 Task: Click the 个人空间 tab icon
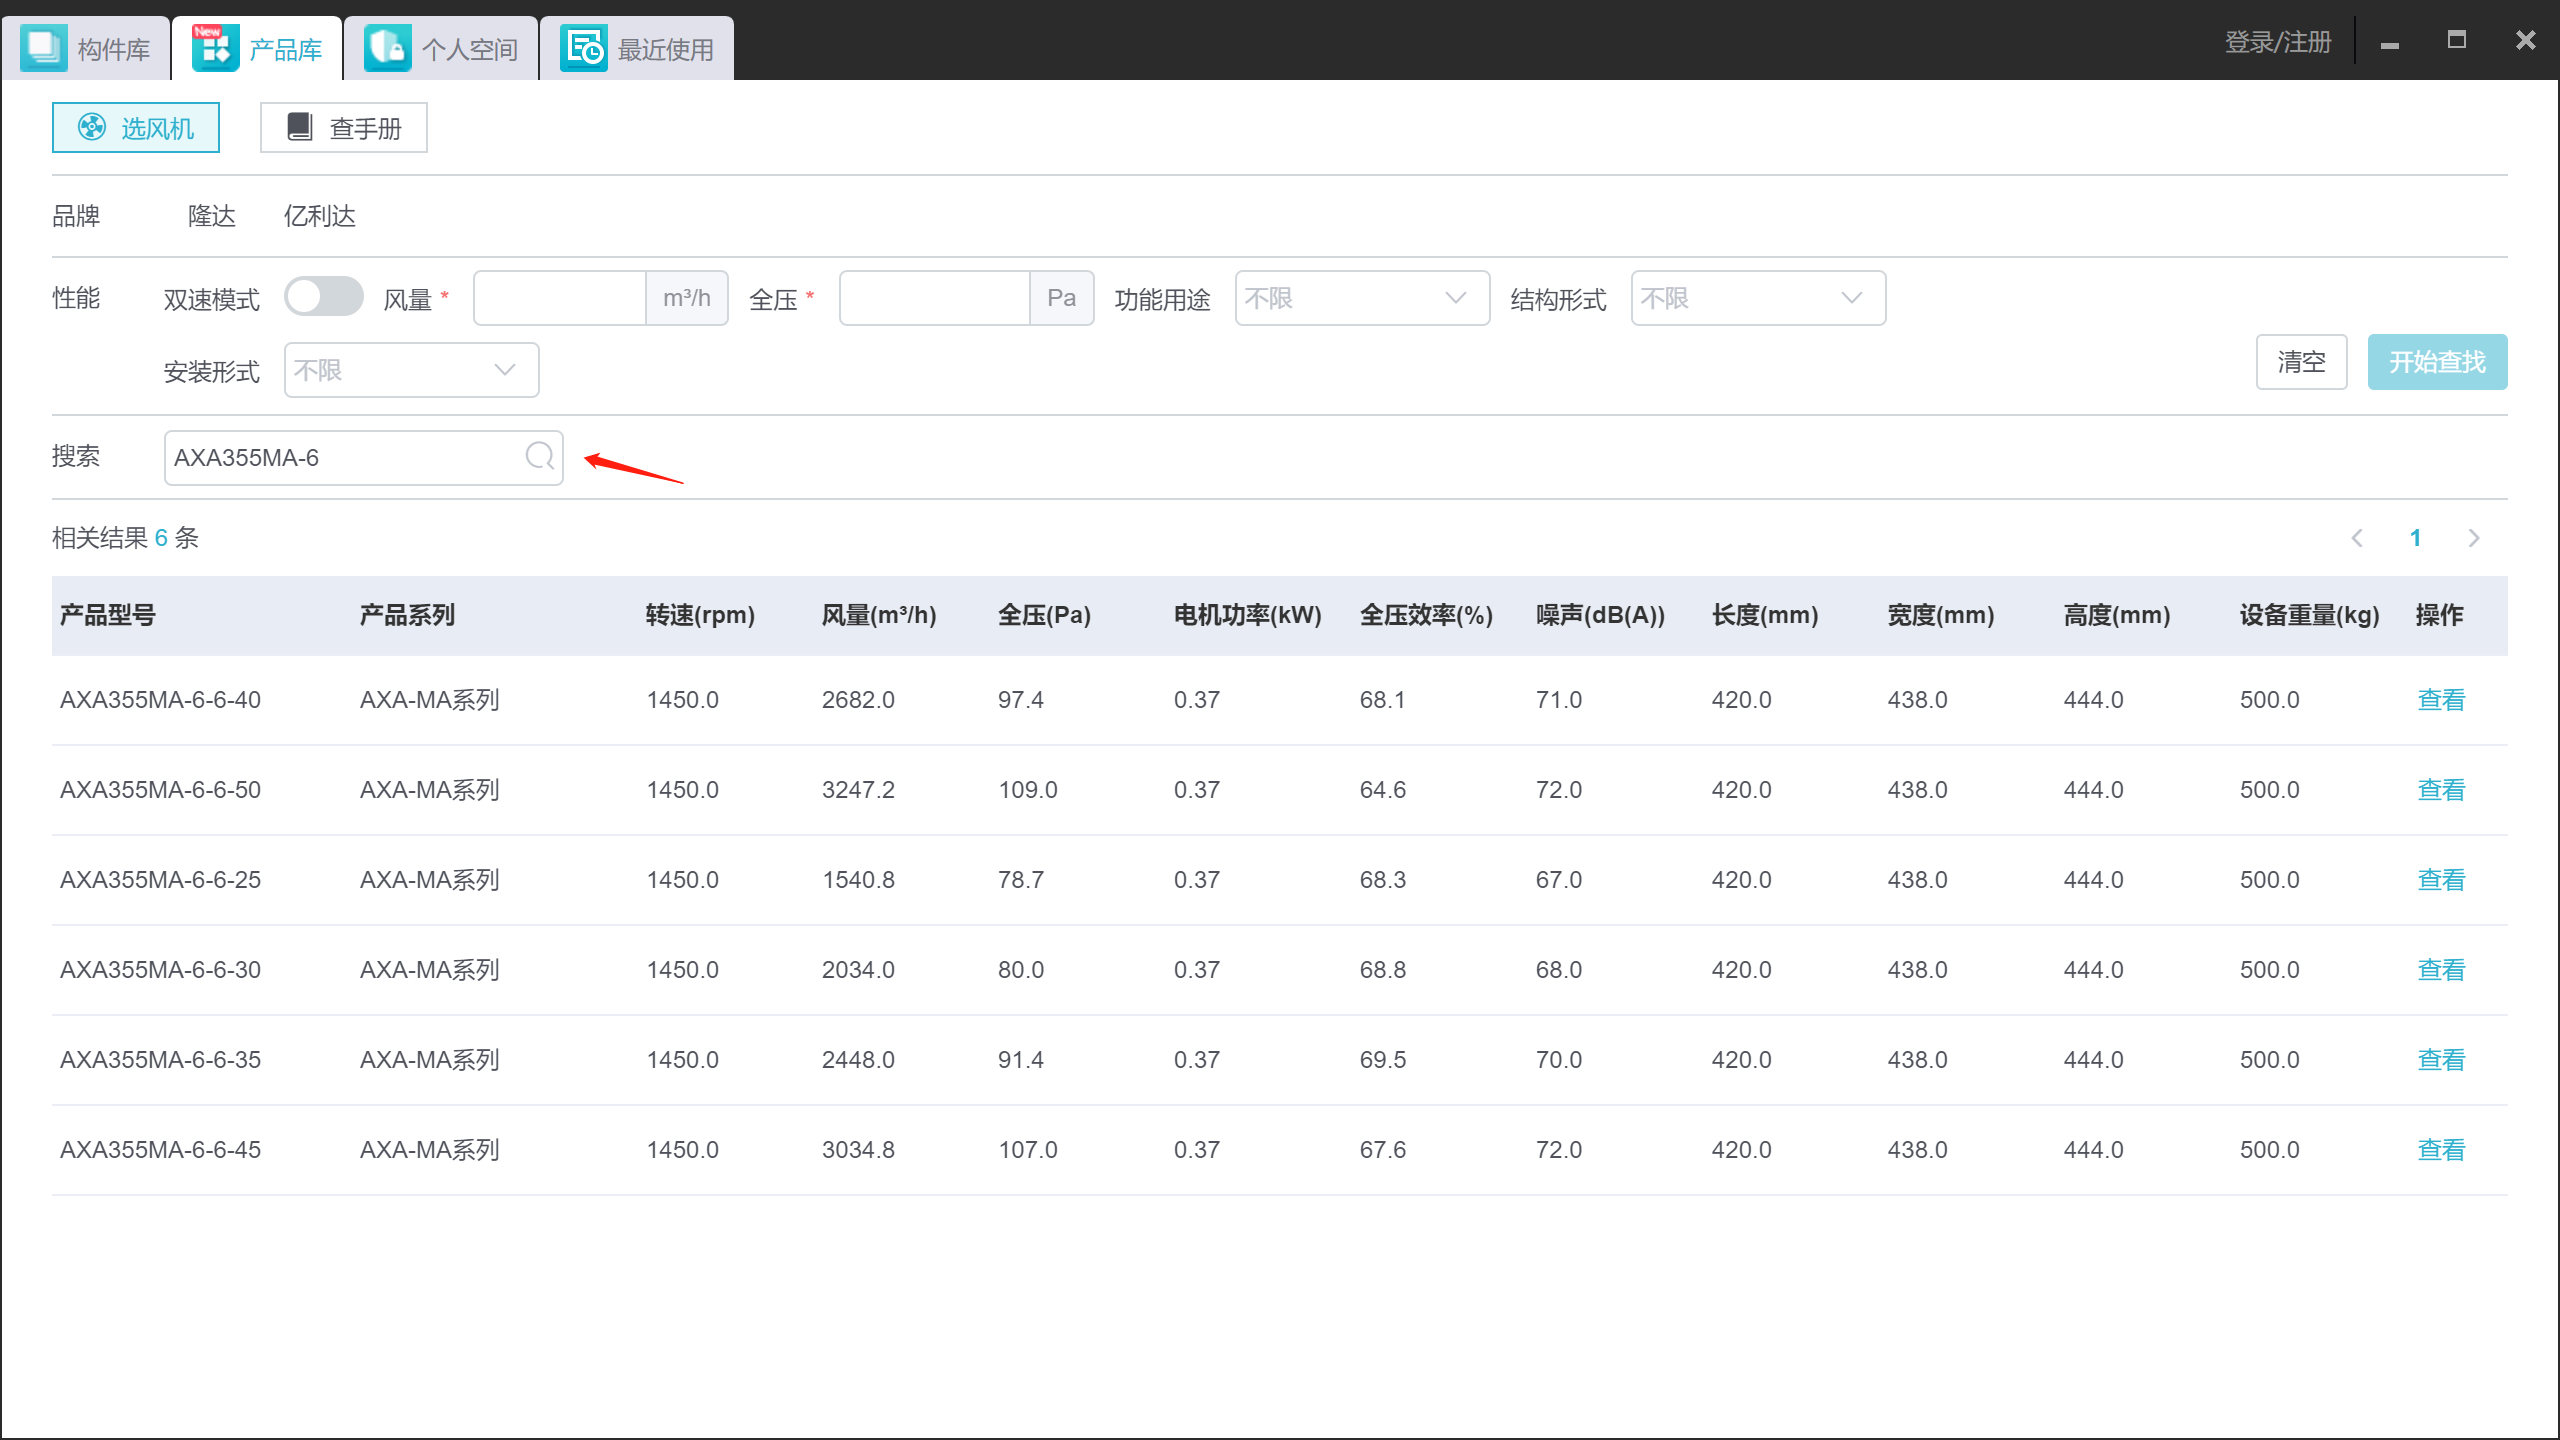click(387, 48)
